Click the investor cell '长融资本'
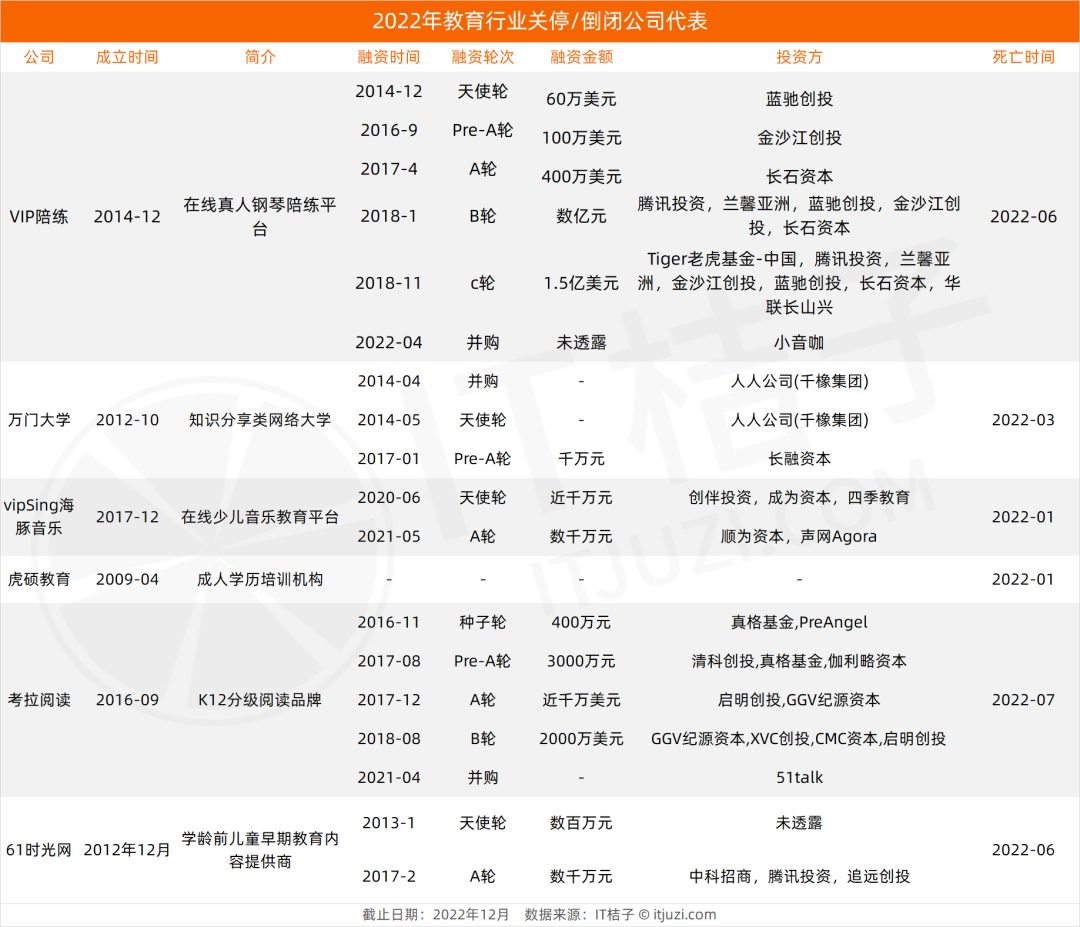Viewport: 1080px width, 927px height. (x=799, y=459)
